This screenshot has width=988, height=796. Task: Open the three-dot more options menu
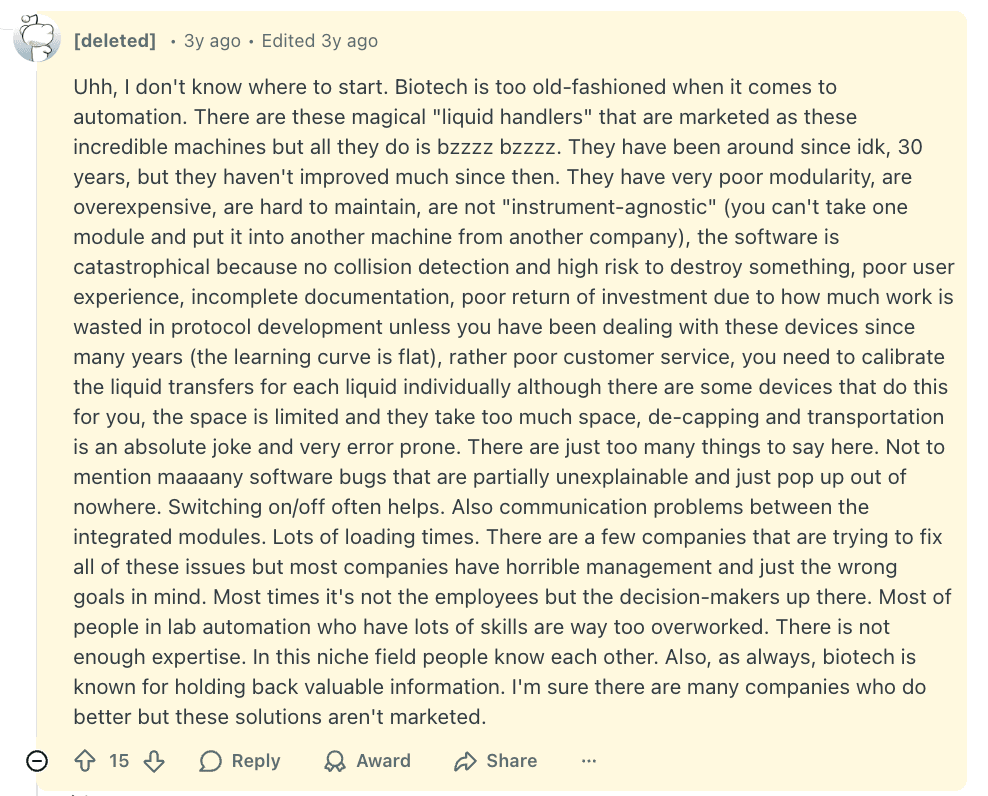589,761
